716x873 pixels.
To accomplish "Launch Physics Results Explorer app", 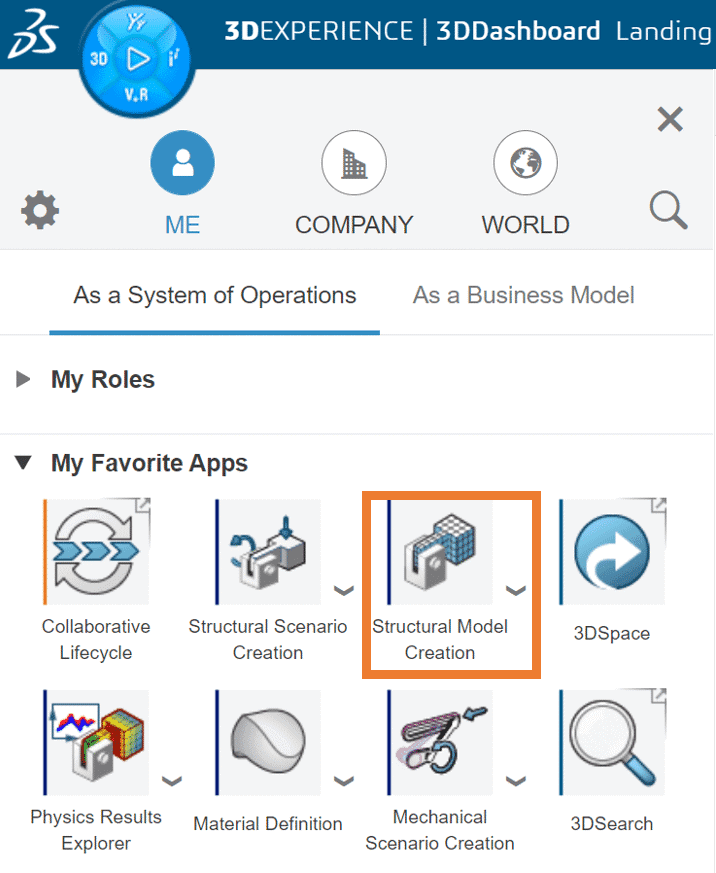I will click(x=97, y=742).
